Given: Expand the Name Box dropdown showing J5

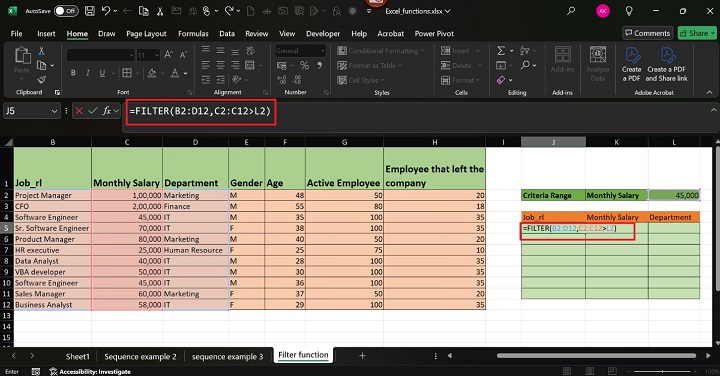Looking at the screenshot, I should [55, 111].
